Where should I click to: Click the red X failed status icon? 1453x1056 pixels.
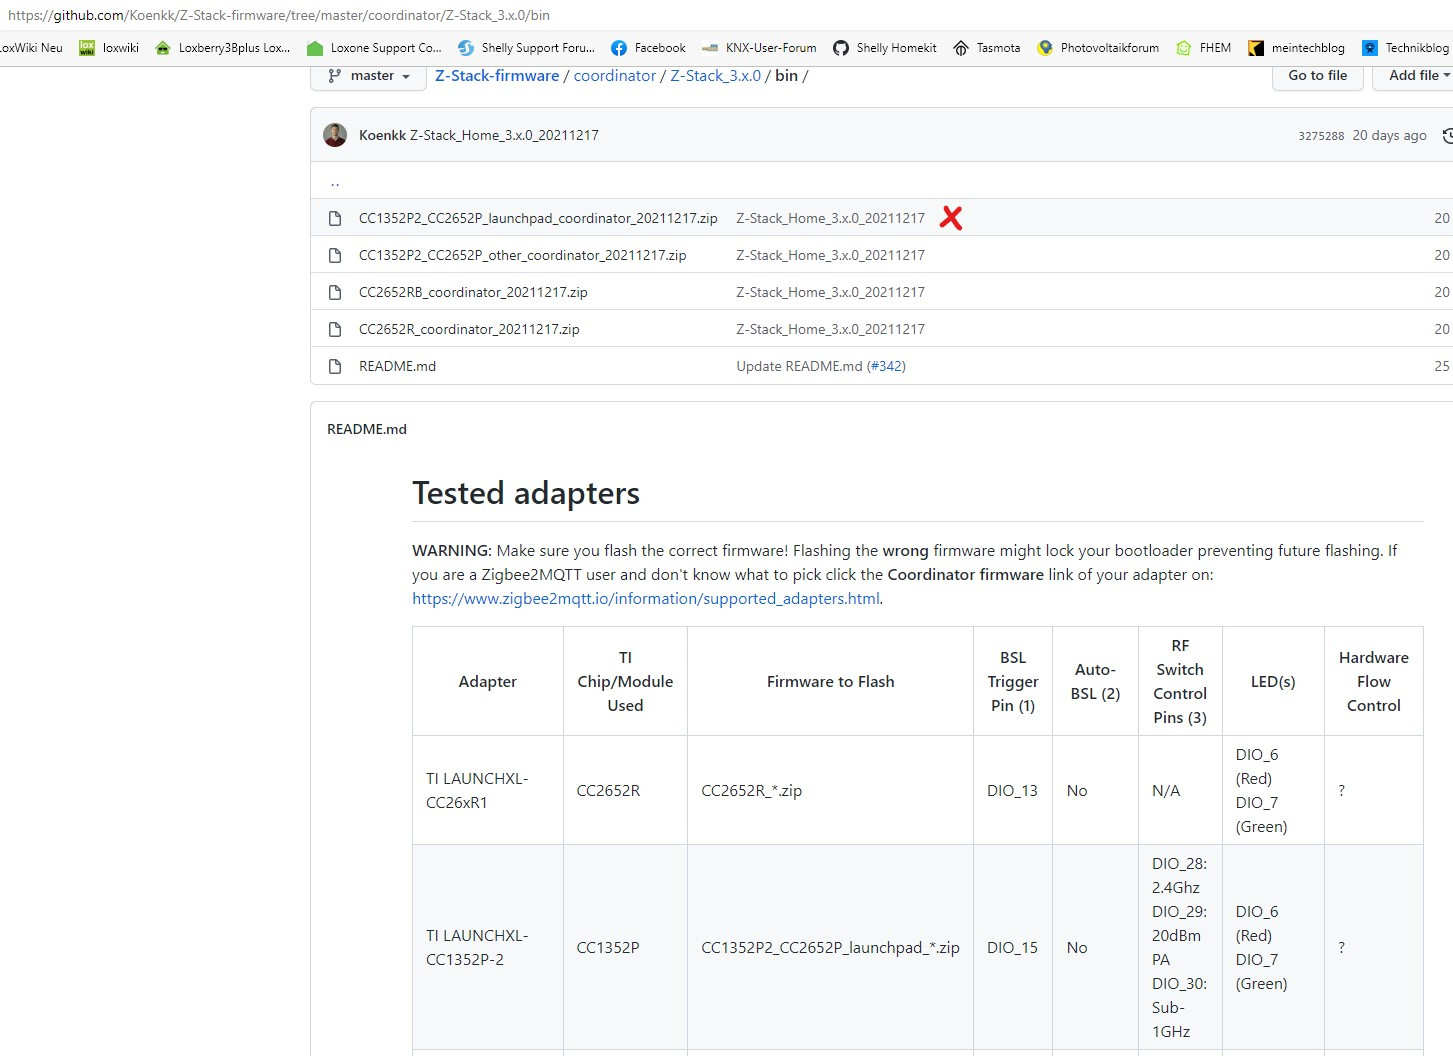point(951,218)
